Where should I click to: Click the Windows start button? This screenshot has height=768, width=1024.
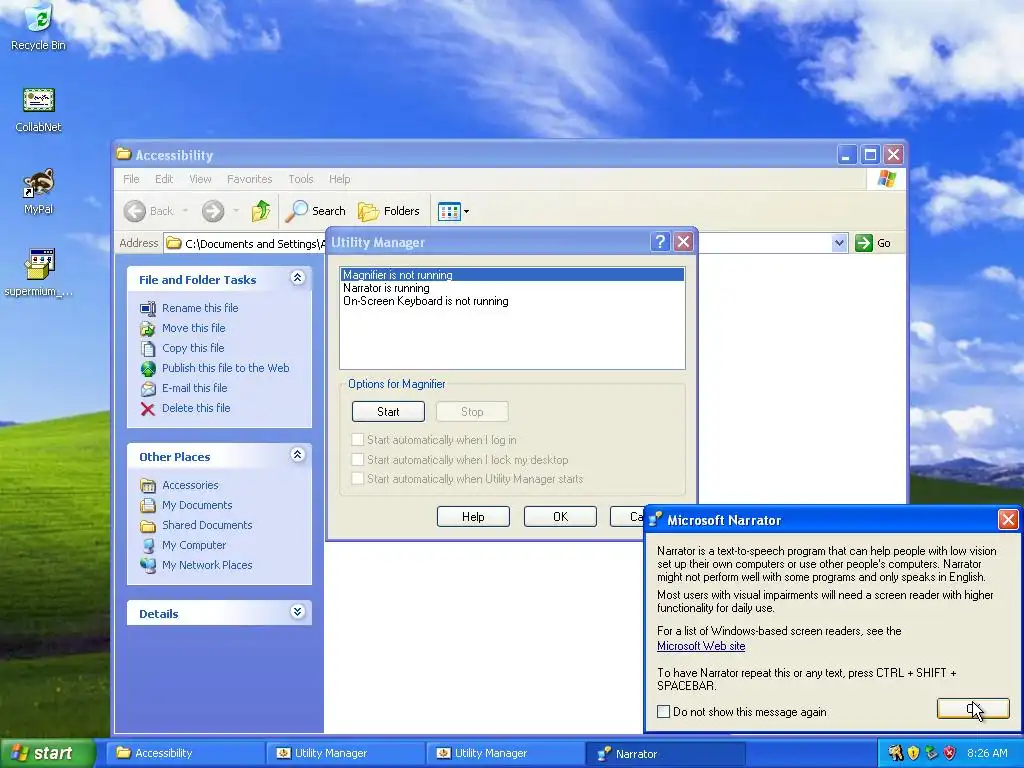coord(48,753)
